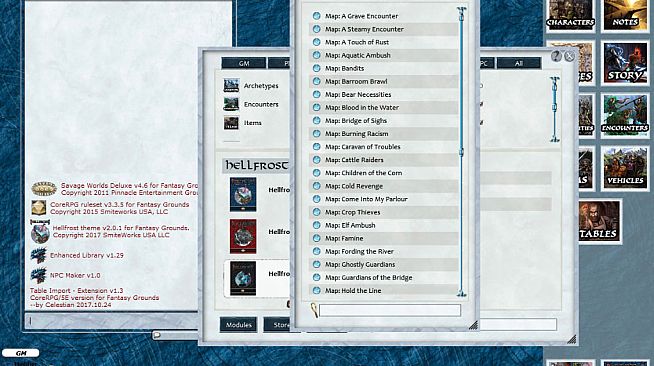Open Map: Children of the Corn
Image resolution: width=654 pixels, height=366 pixels.
pos(363,173)
